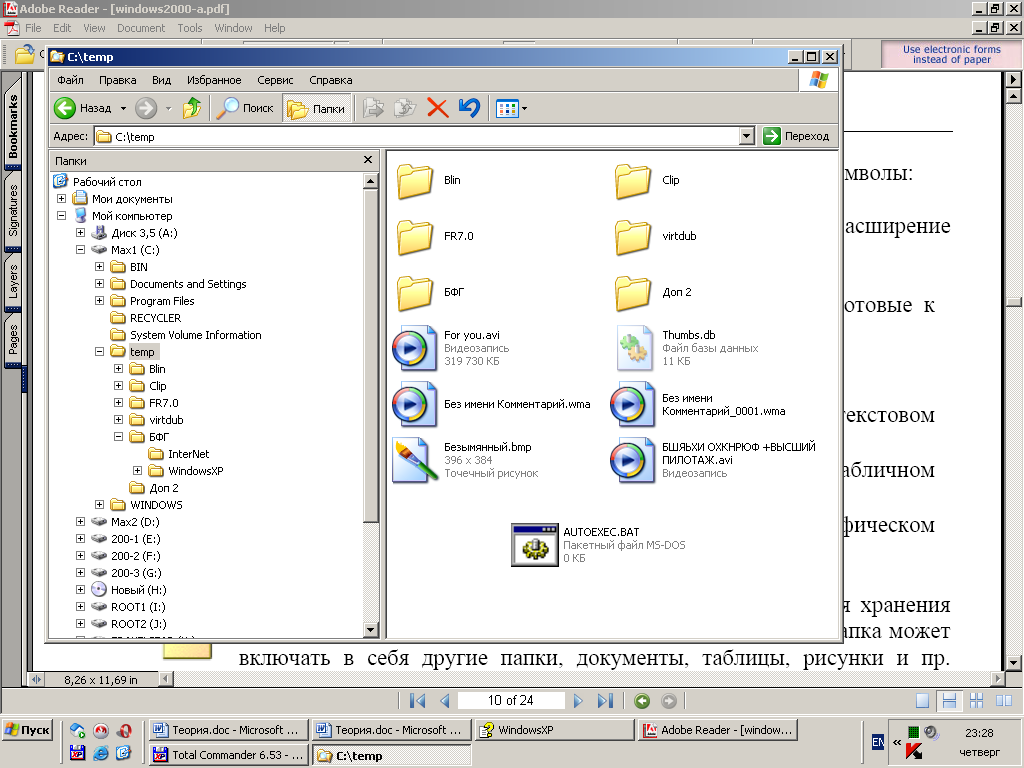Select the virtdub folder icon

pyautogui.click(x=633, y=236)
